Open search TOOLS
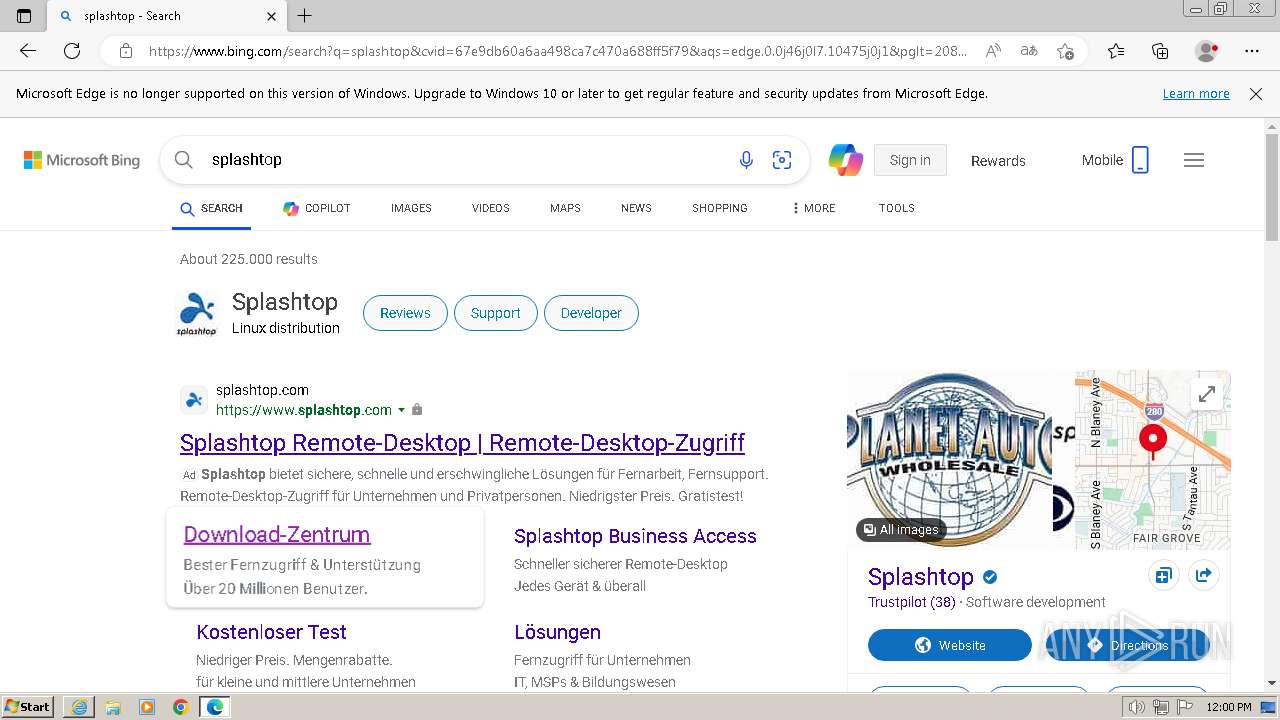Image resolution: width=1280 pixels, height=720 pixels. tap(897, 208)
